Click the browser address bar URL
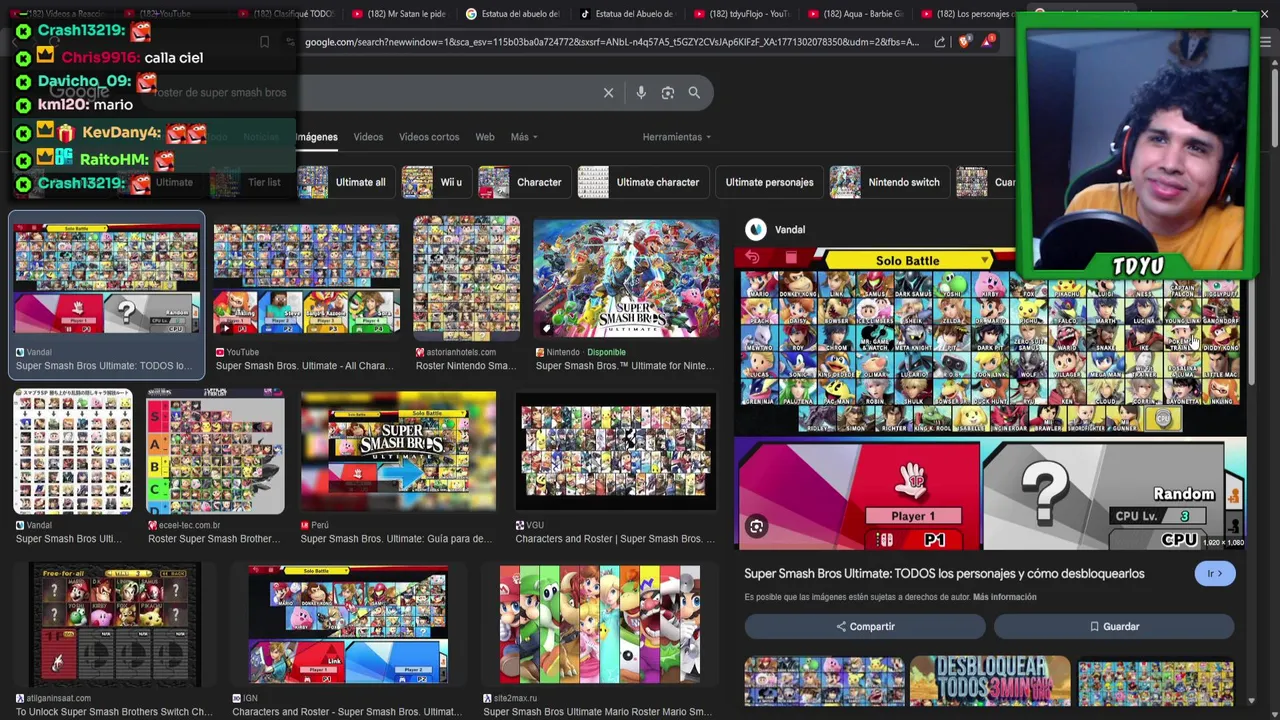Viewport: 1280px width, 720px height. coord(612,42)
